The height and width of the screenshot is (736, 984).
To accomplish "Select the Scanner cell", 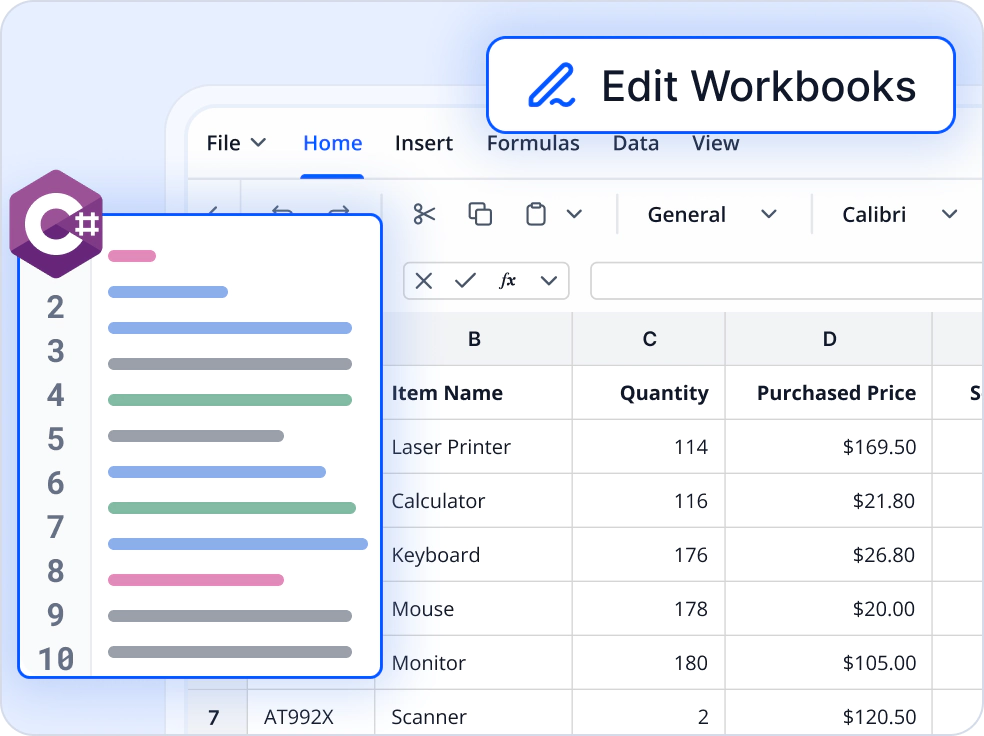I will (x=474, y=713).
